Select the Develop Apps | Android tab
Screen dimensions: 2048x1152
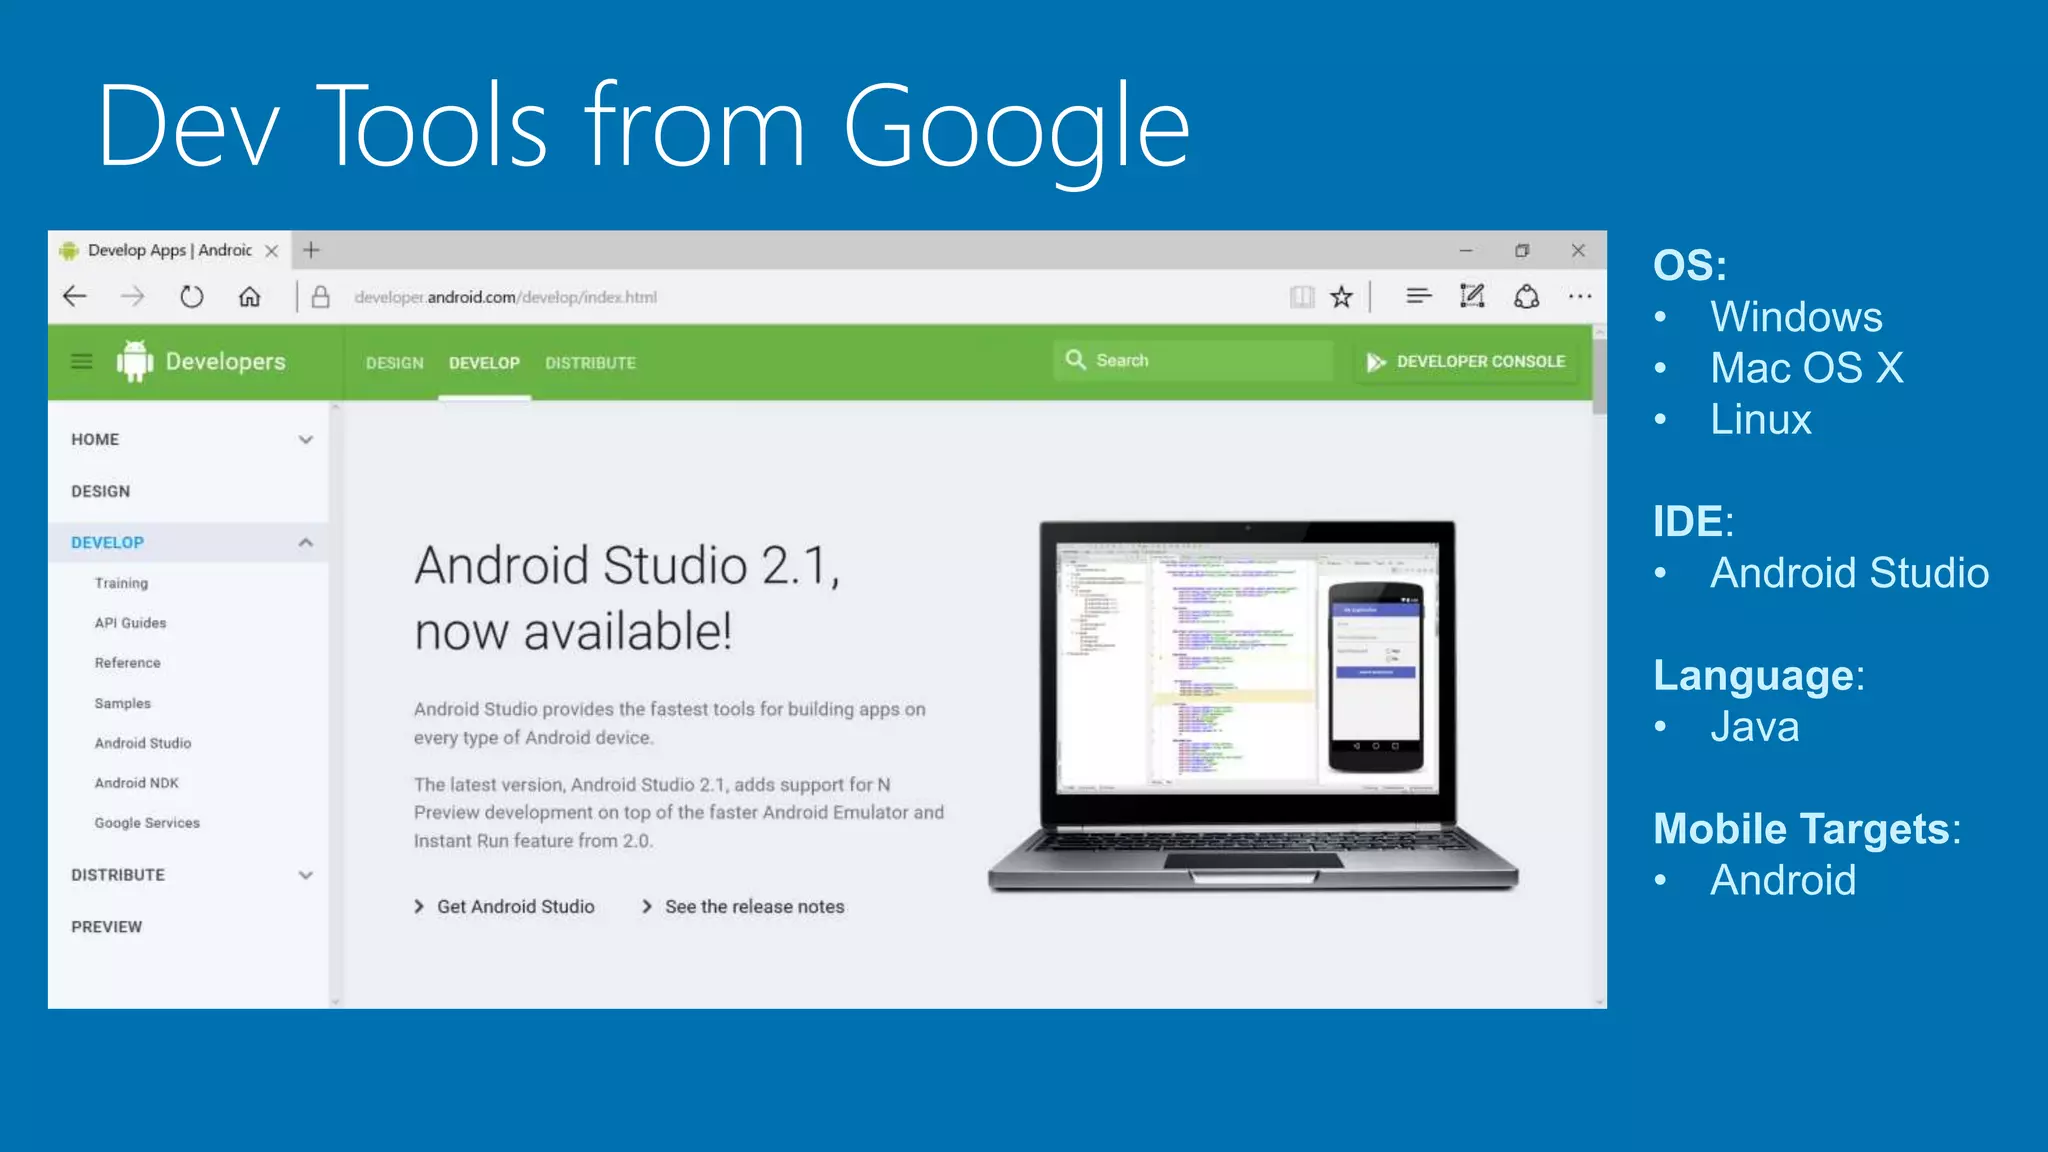click(170, 250)
